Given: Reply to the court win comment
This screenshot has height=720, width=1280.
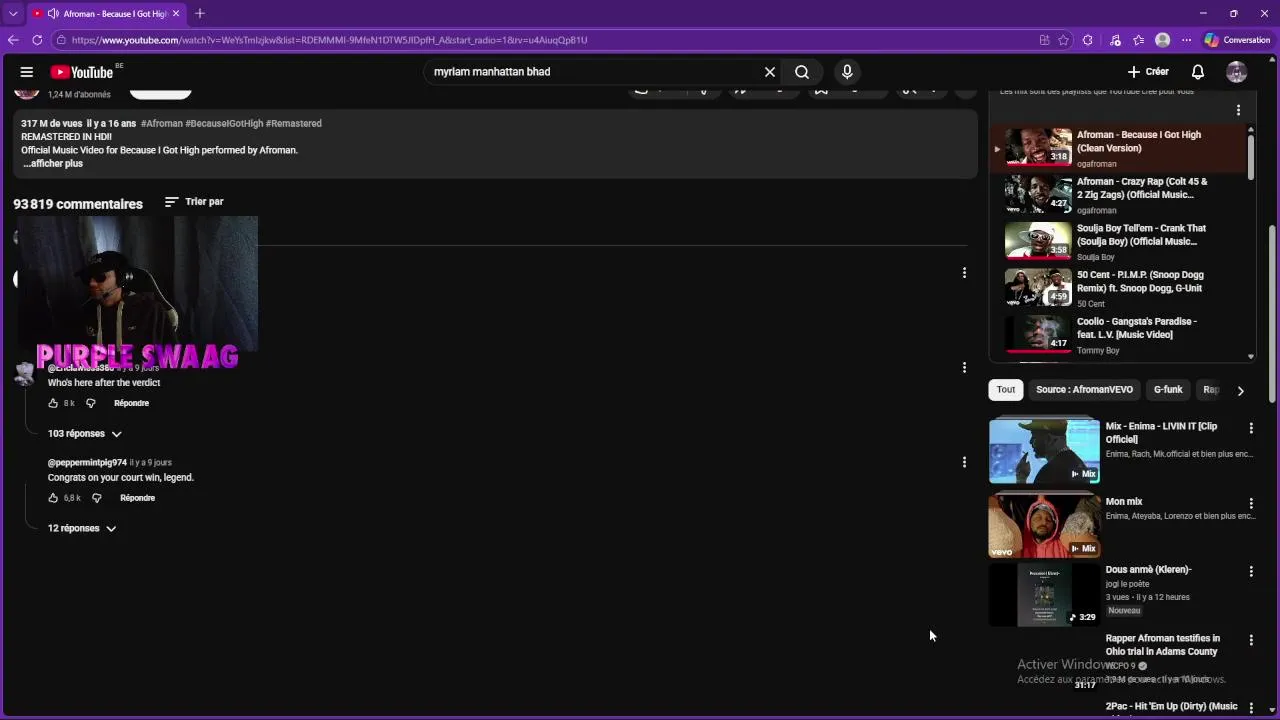Looking at the screenshot, I should click(137, 498).
